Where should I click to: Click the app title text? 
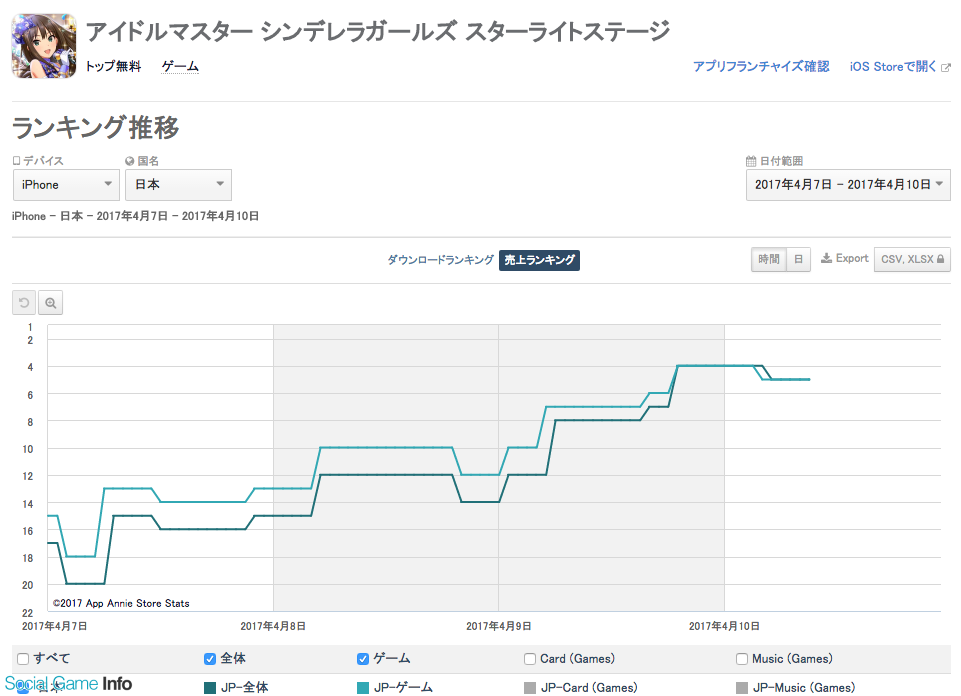pos(378,31)
